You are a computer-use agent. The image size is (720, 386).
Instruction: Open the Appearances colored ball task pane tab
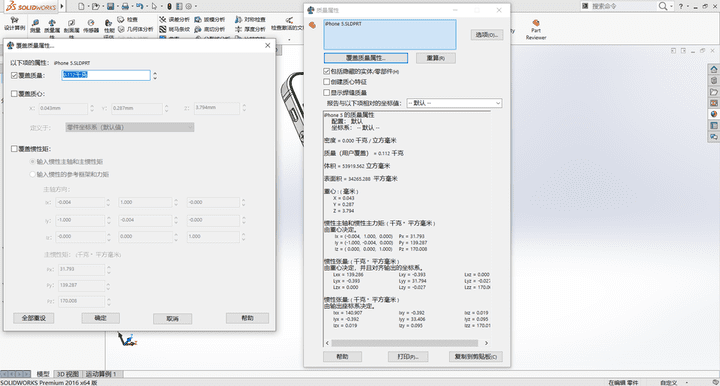click(714, 114)
